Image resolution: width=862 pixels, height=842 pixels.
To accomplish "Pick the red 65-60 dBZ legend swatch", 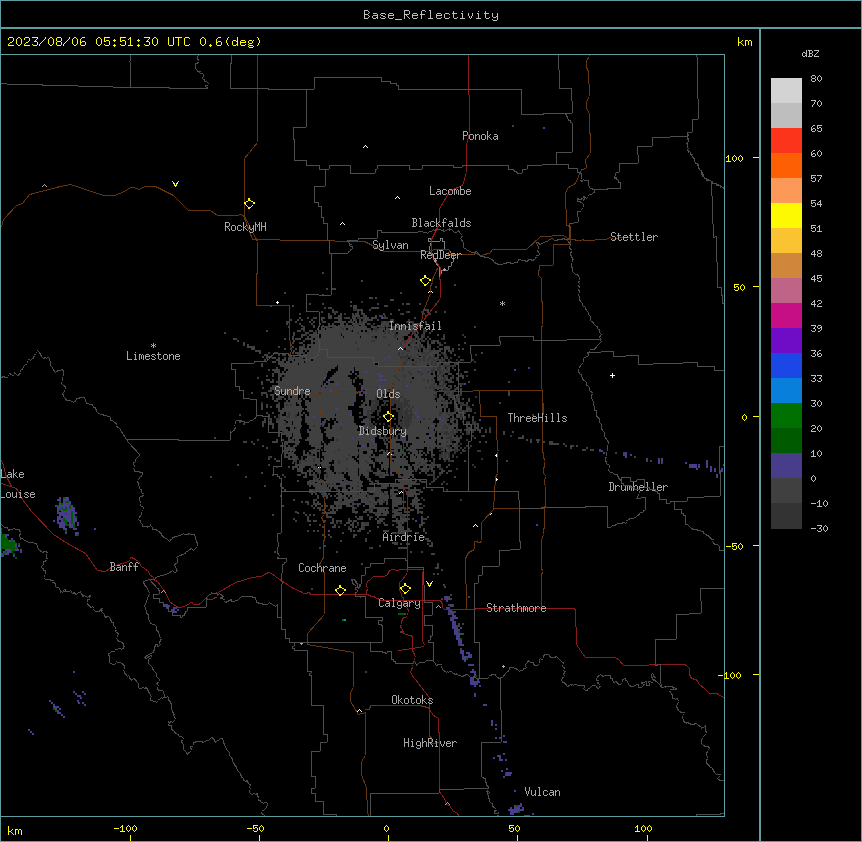I will click(786, 140).
